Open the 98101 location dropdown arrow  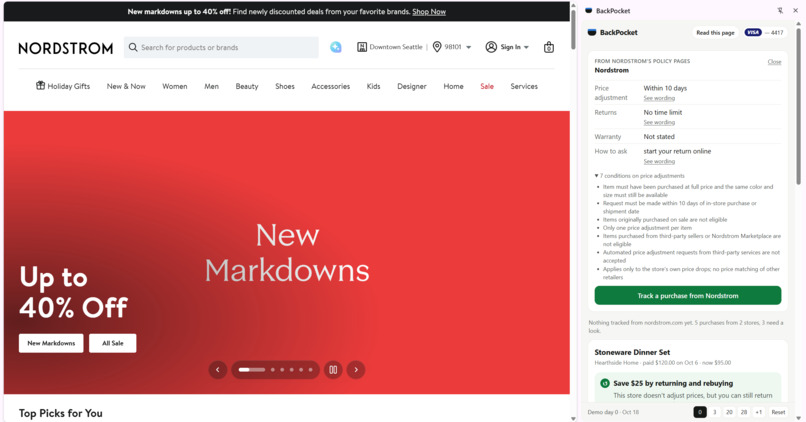(468, 47)
